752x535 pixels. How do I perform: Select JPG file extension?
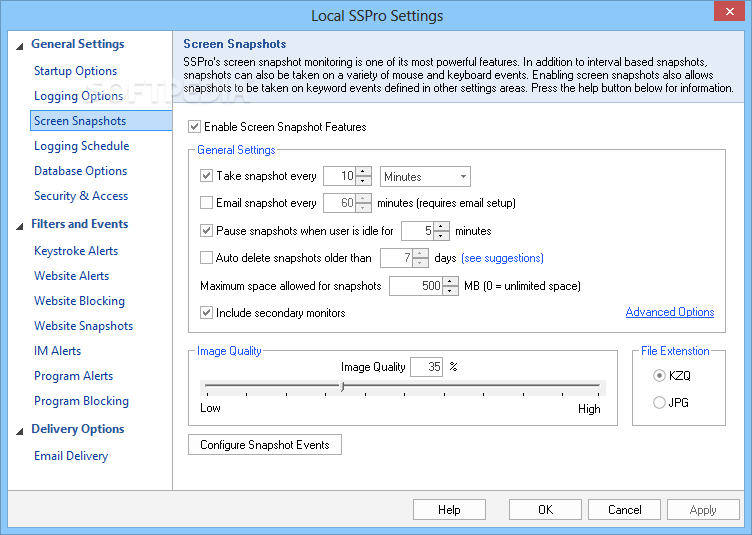coord(659,403)
